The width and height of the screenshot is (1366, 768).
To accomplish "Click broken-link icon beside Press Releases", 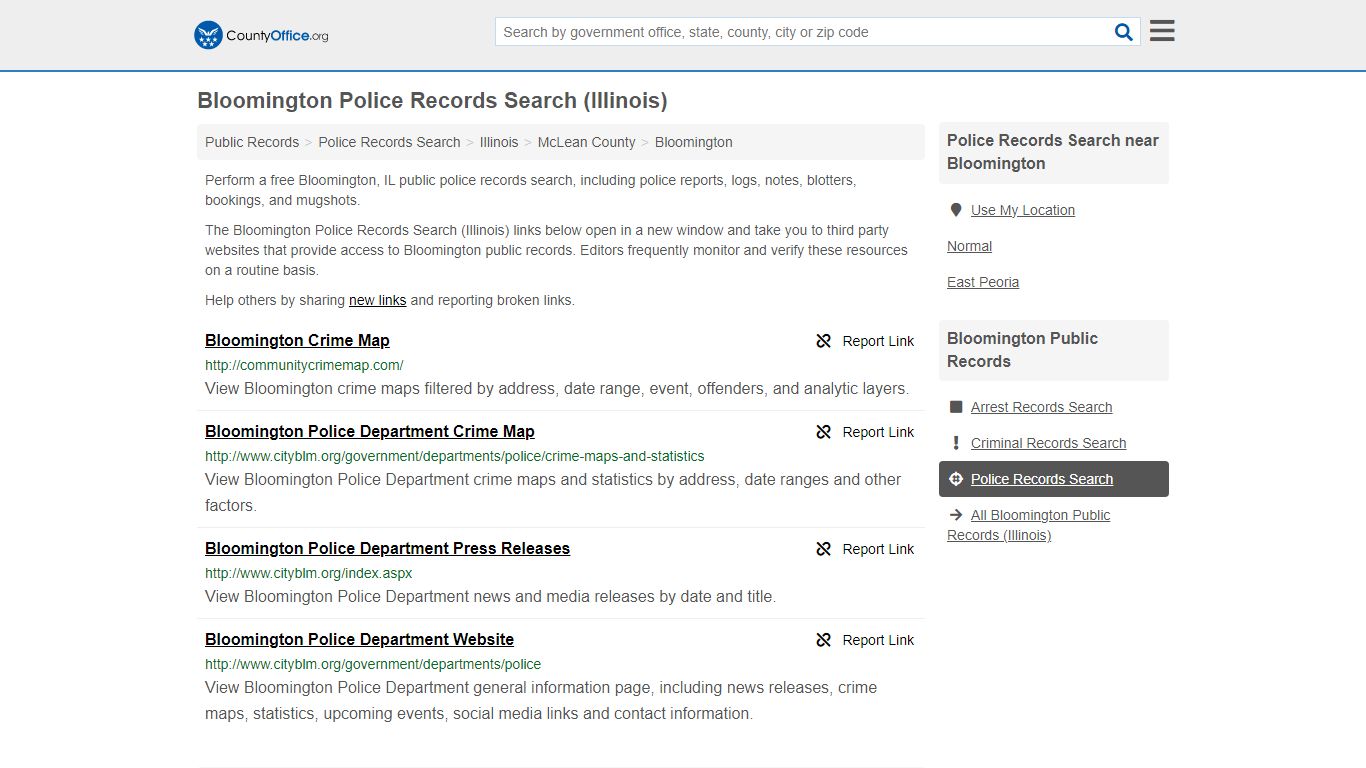I will pyautogui.click(x=824, y=549).
